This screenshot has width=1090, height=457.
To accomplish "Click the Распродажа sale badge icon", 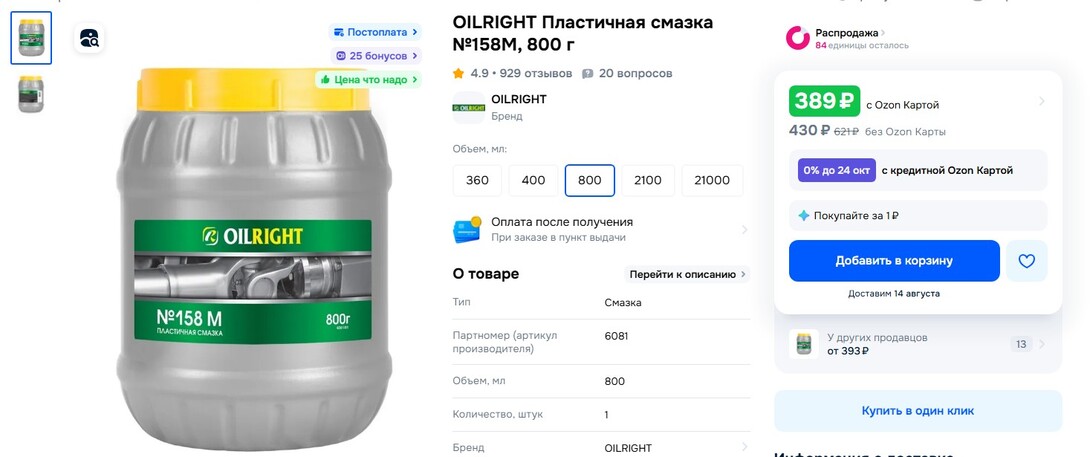I will tap(798, 38).
